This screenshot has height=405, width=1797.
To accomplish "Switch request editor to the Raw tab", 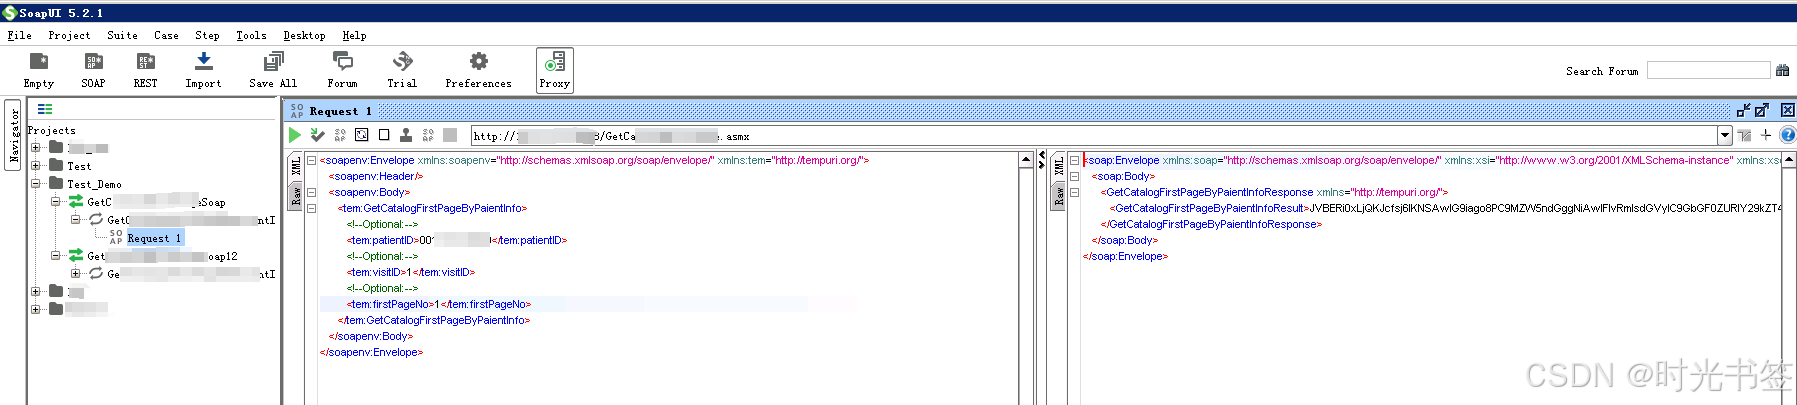I will tap(296, 196).
